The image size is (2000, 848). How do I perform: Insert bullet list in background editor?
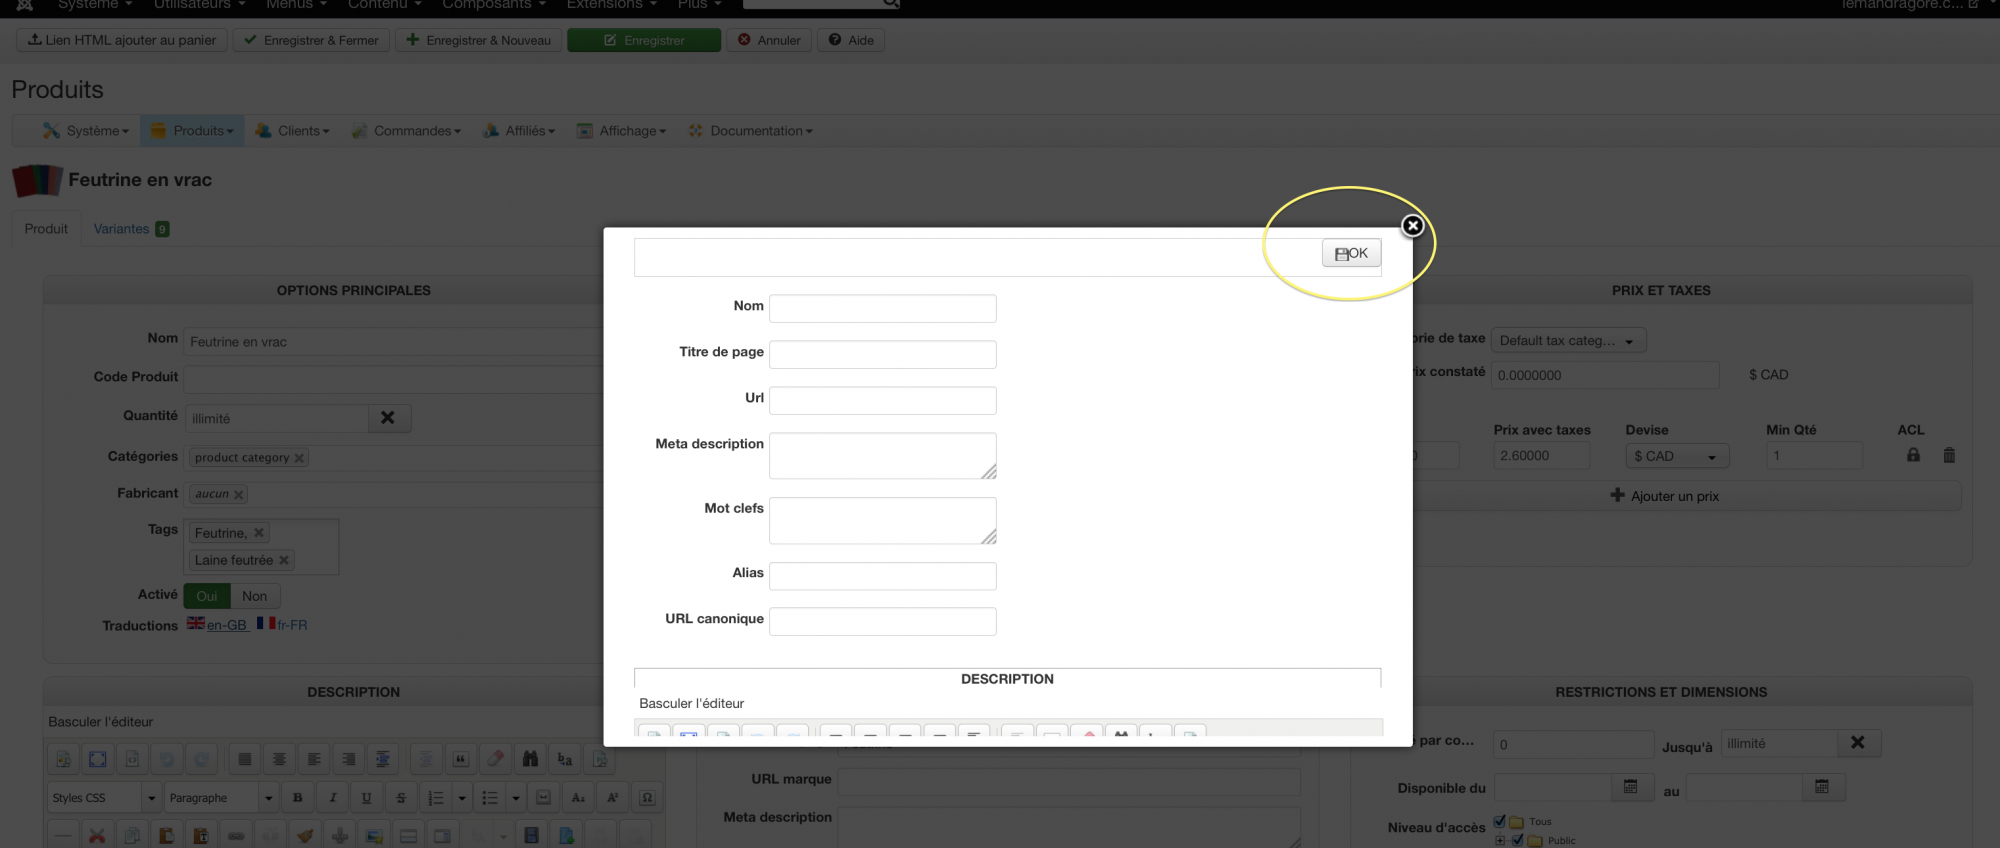[x=490, y=798]
